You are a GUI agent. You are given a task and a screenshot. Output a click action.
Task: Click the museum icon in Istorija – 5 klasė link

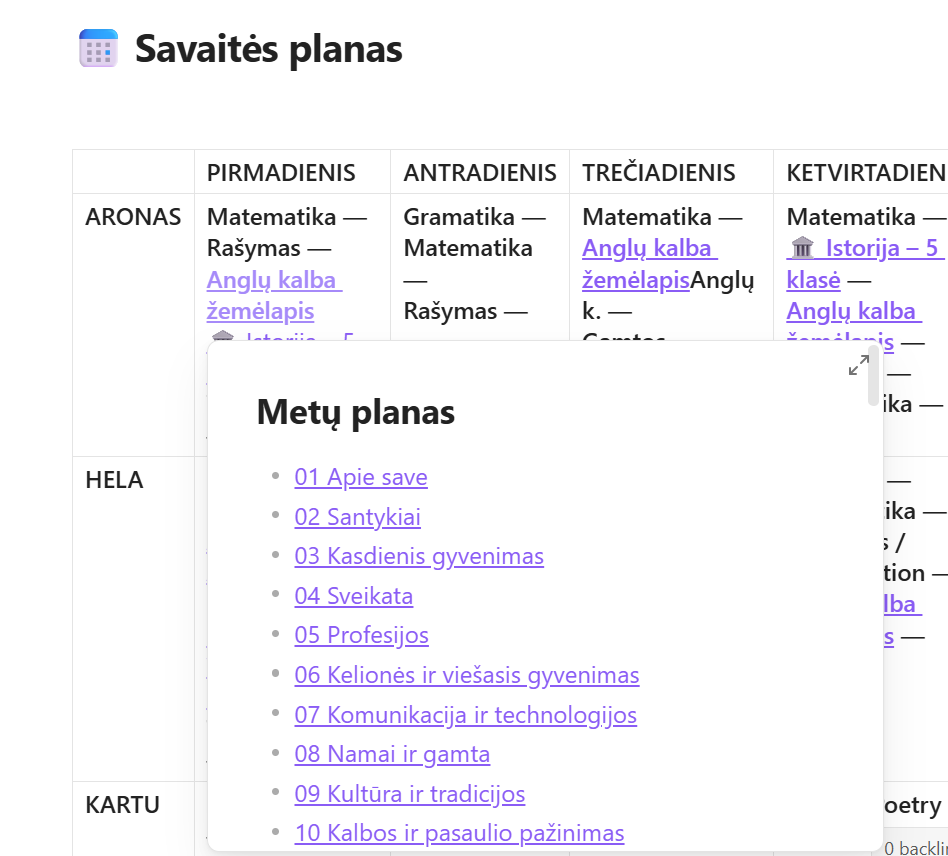(802, 248)
